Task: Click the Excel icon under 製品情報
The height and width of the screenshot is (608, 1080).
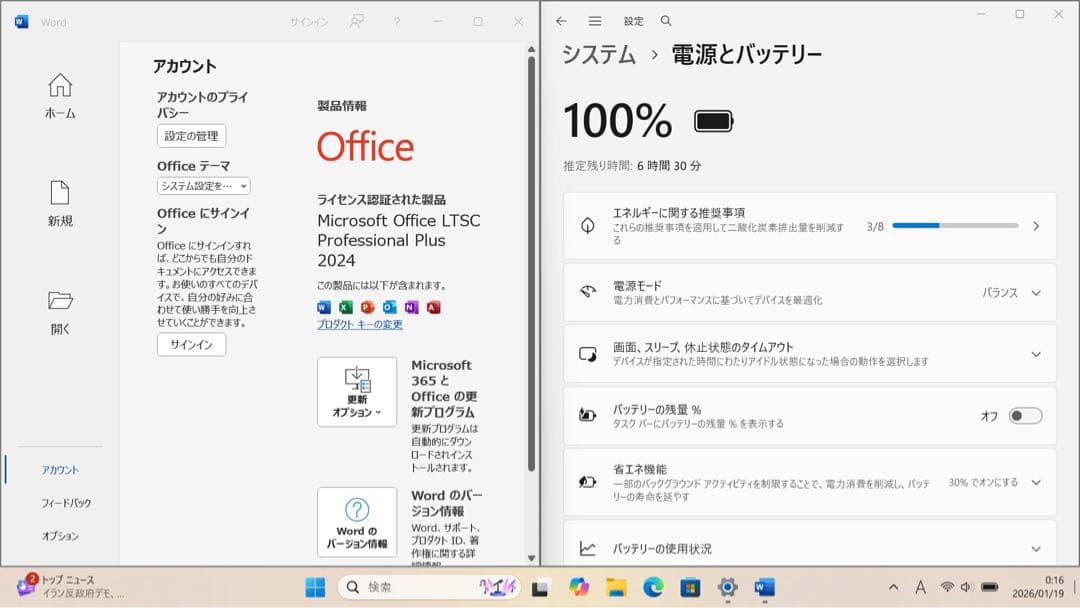Action: pos(344,307)
